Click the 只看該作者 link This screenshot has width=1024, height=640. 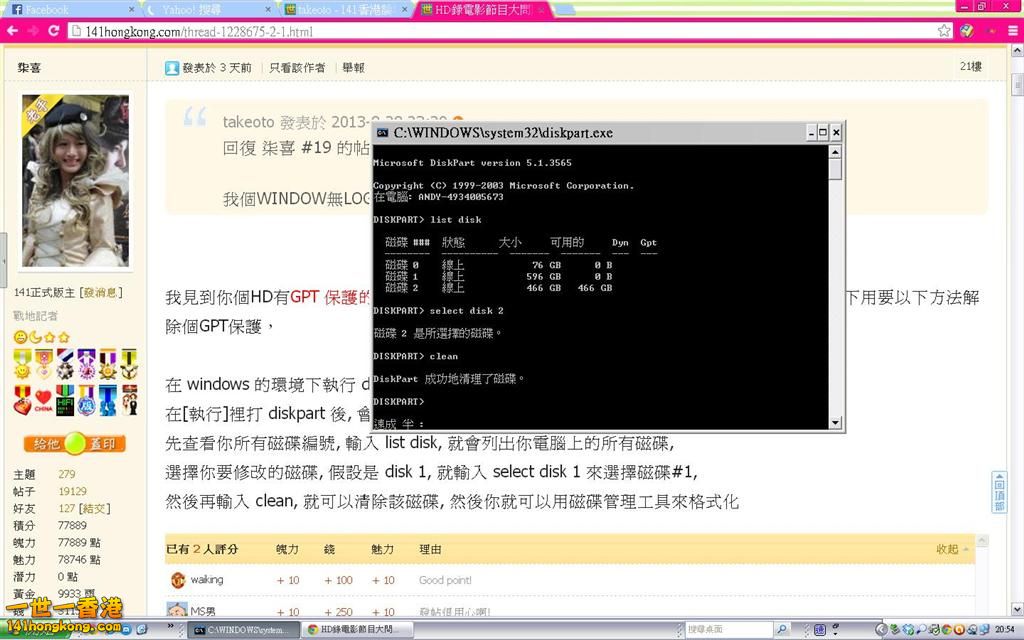tap(297, 67)
